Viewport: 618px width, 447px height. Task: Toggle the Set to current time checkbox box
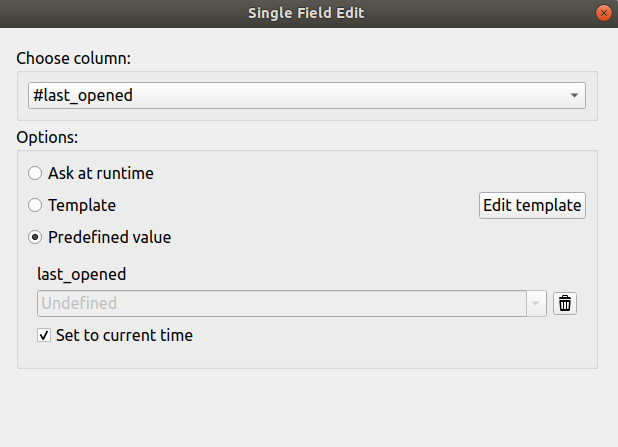(44, 335)
